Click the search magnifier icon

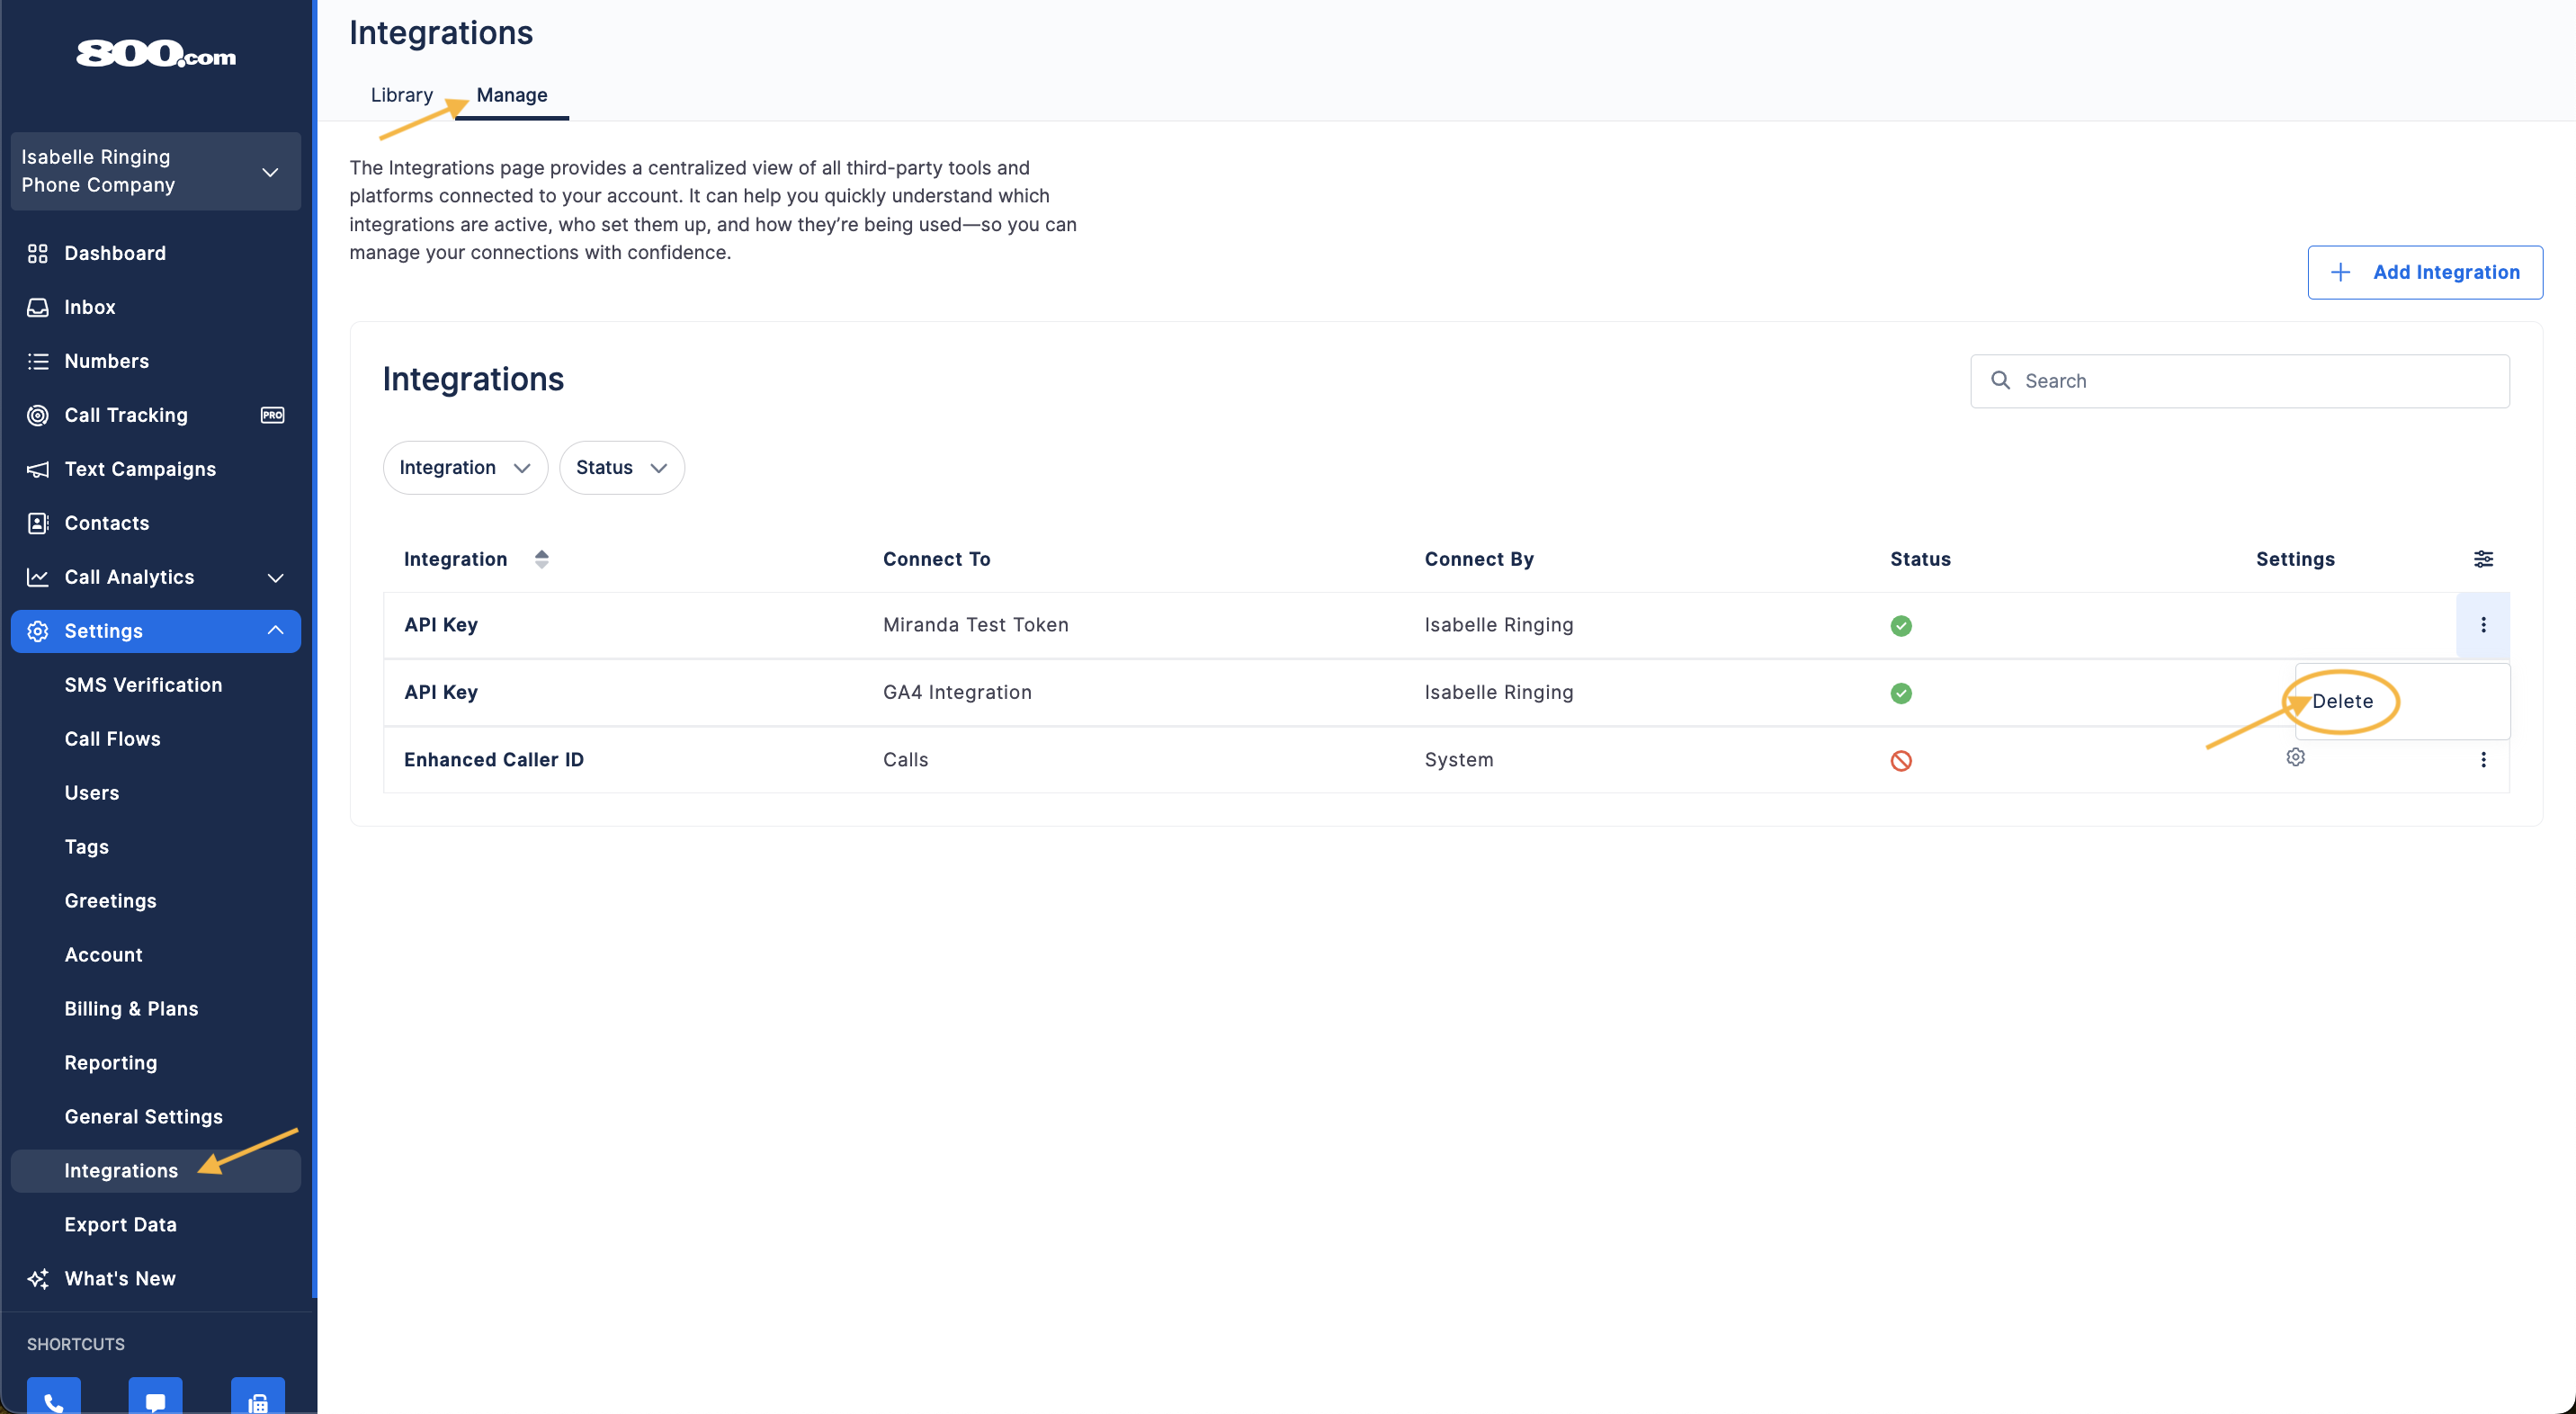[2000, 380]
